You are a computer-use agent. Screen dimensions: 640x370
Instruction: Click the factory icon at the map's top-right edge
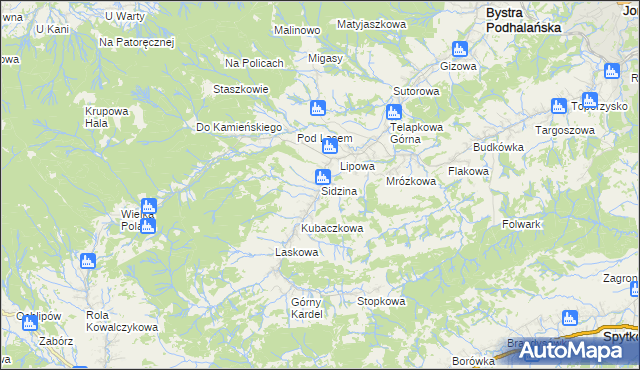[x=612, y=71]
